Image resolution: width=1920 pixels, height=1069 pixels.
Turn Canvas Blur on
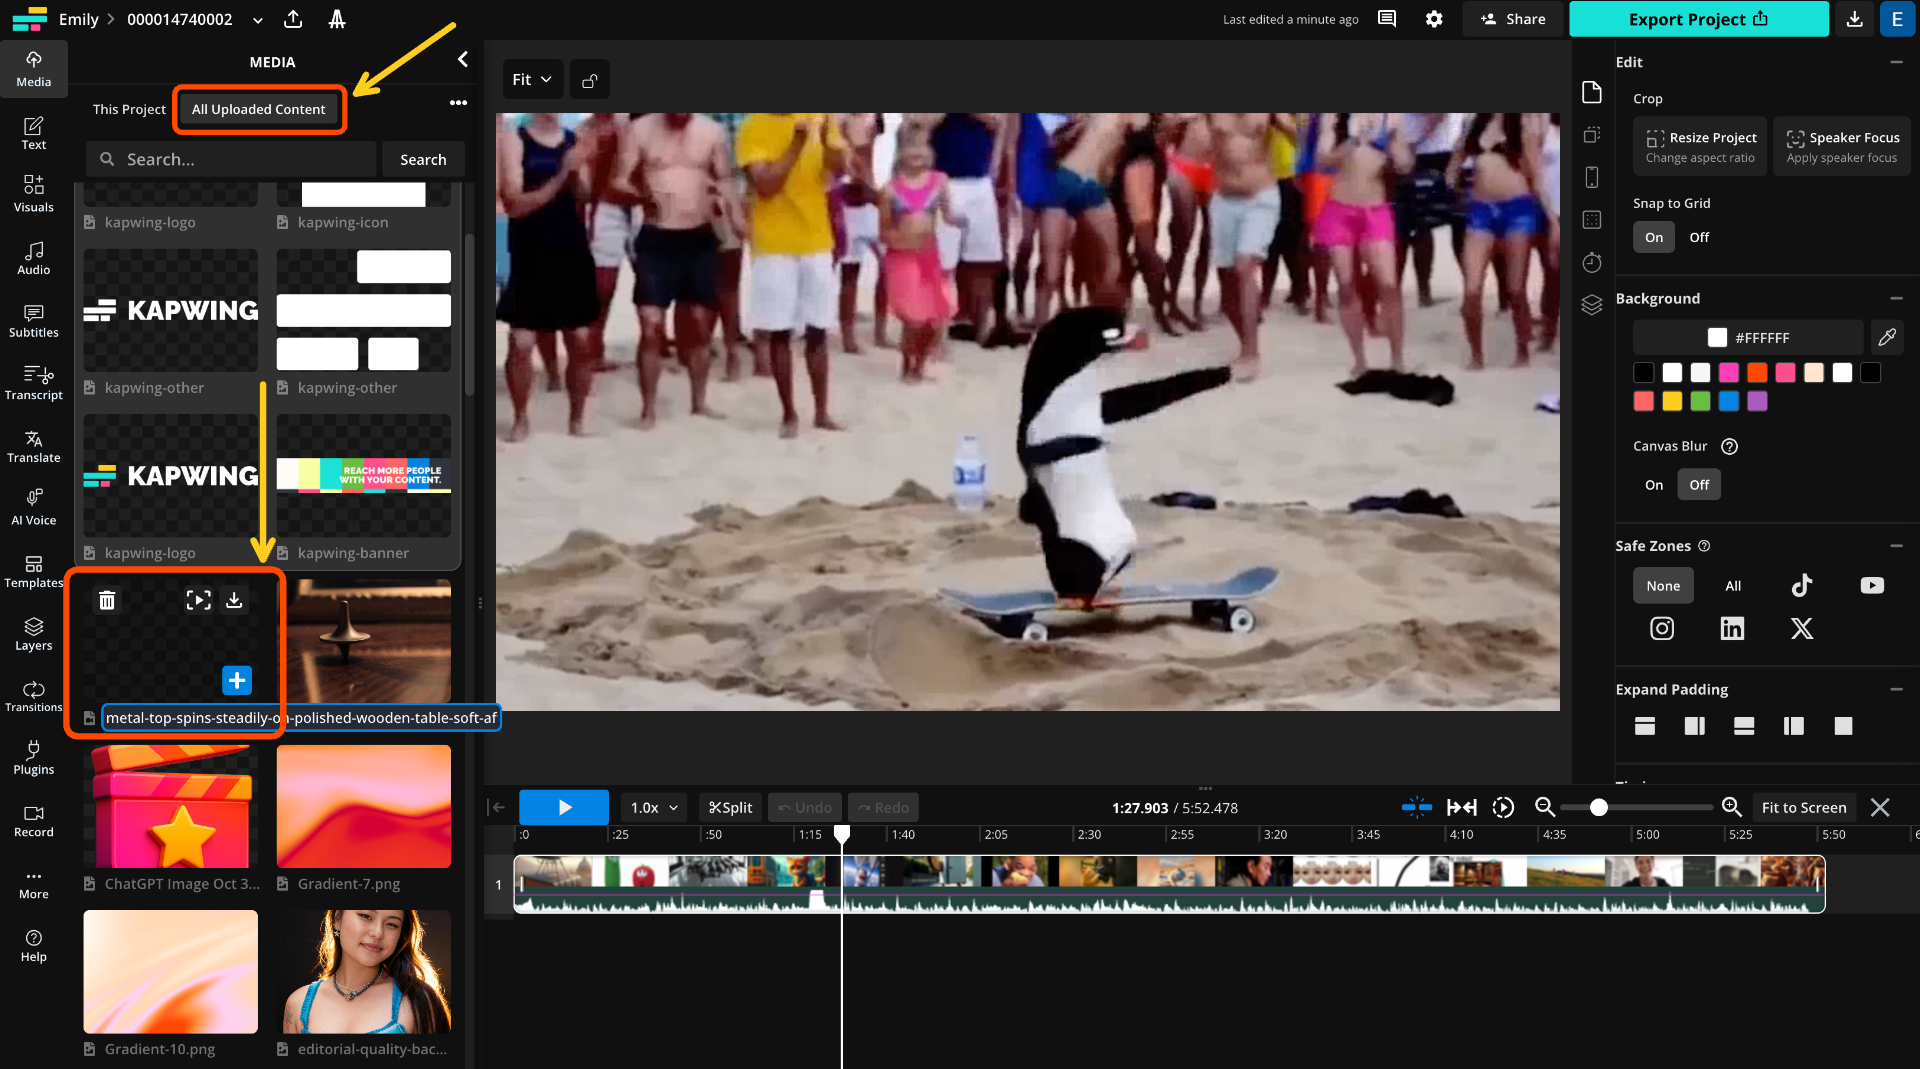pyautogui.click(x=1654, y=485)
